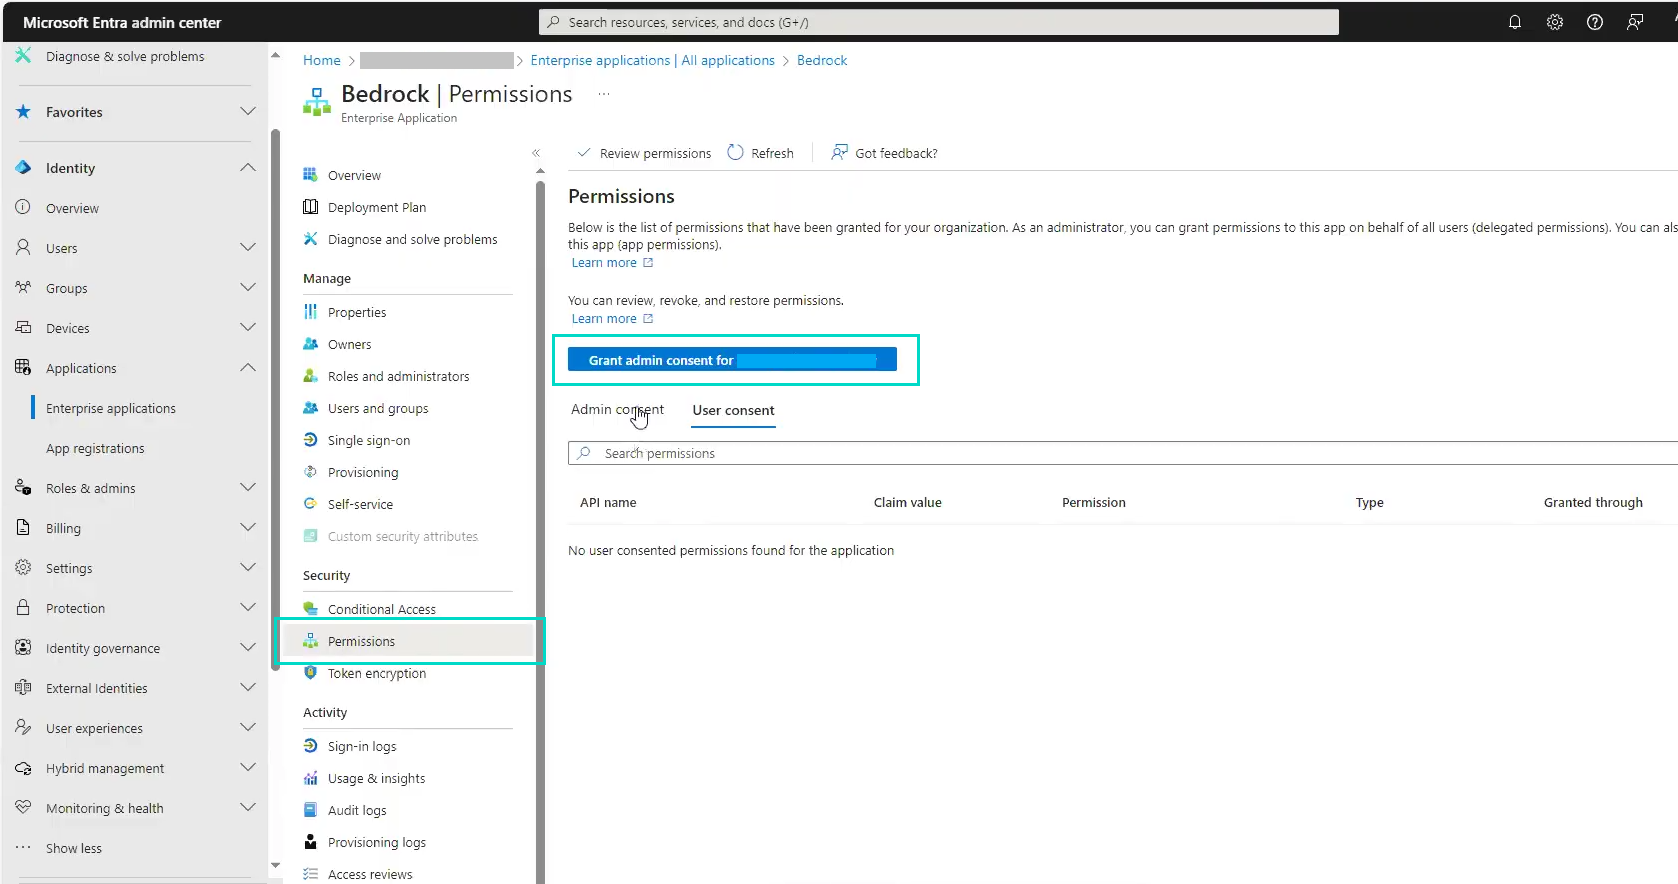Click the Identity diamond icon
1678x884 pixels.
(23, 168)
